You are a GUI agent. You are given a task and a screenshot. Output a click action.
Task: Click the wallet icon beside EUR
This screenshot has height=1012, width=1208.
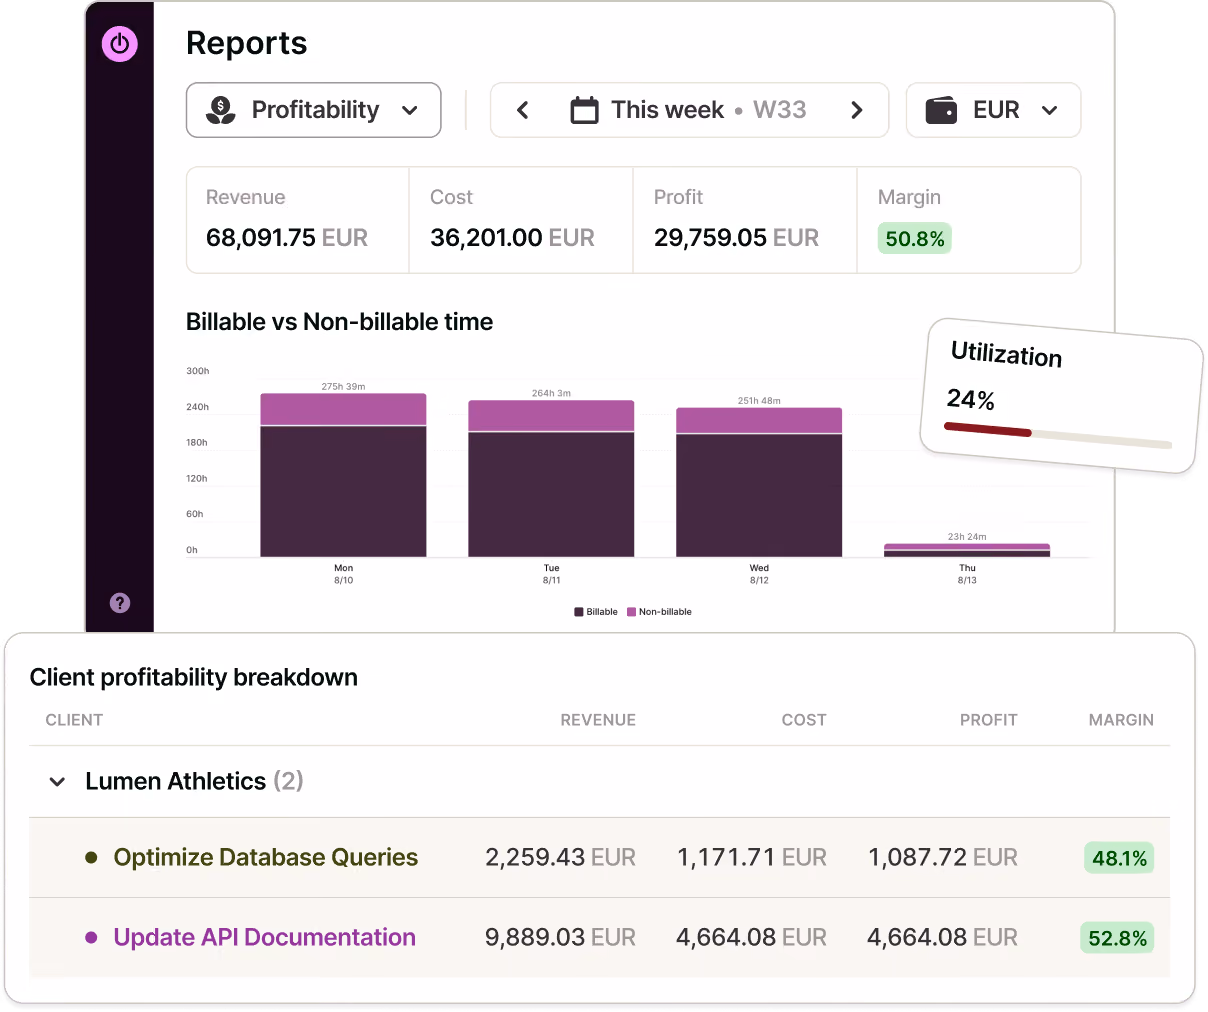(x=941, y=110)
